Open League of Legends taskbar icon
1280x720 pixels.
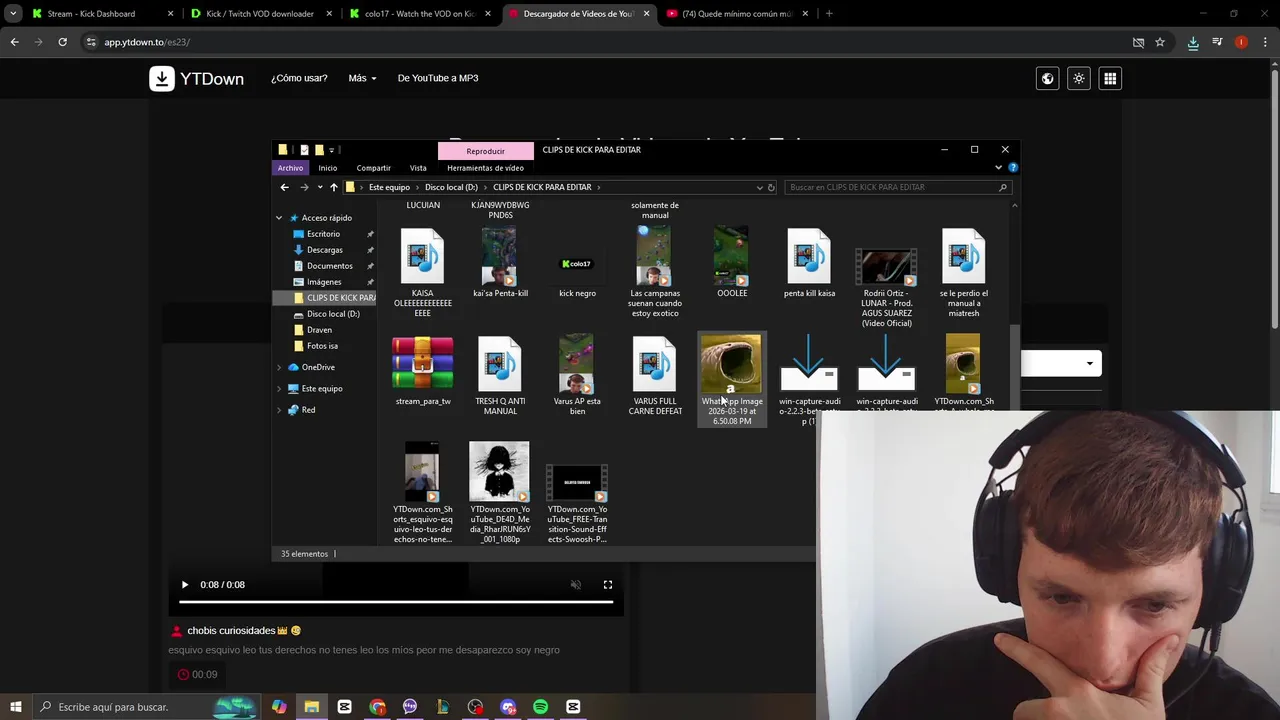[x=442, y=707]
